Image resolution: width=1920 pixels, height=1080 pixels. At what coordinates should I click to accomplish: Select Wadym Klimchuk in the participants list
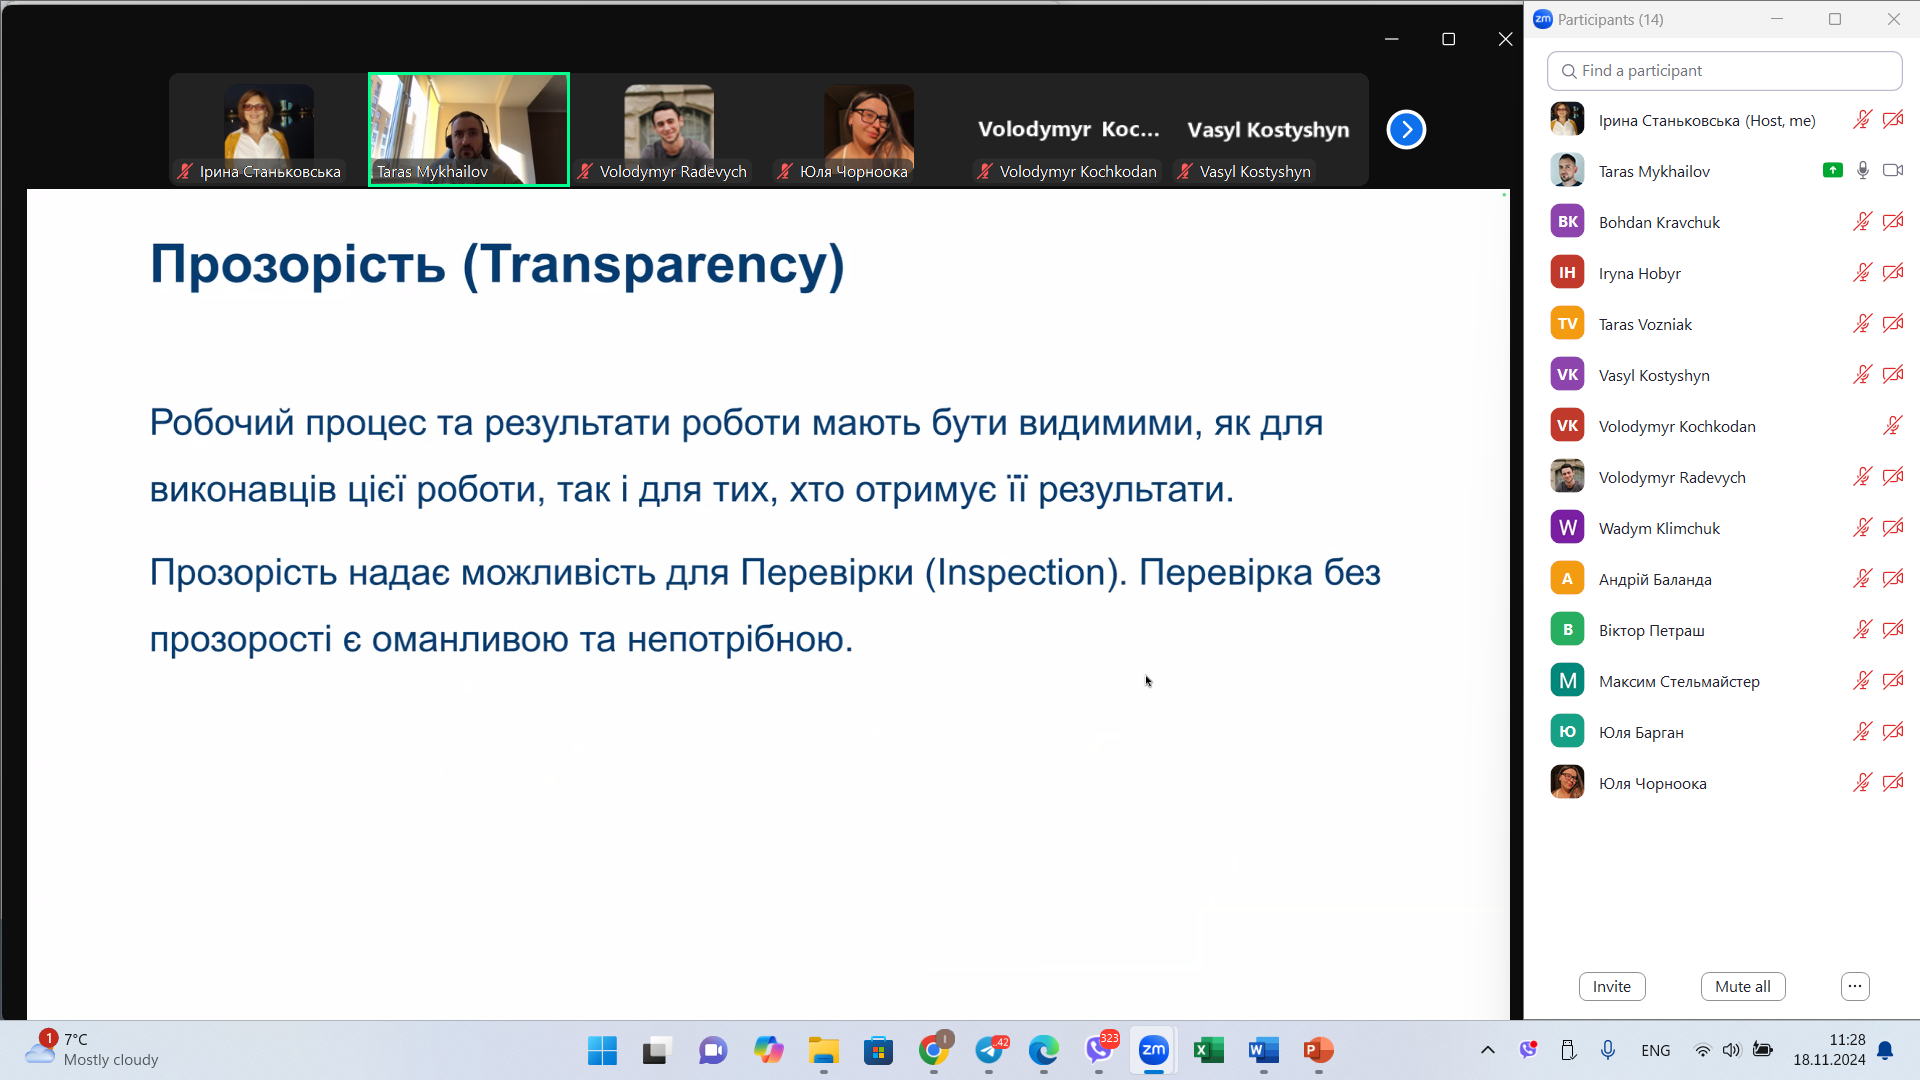coord(1659,528)
